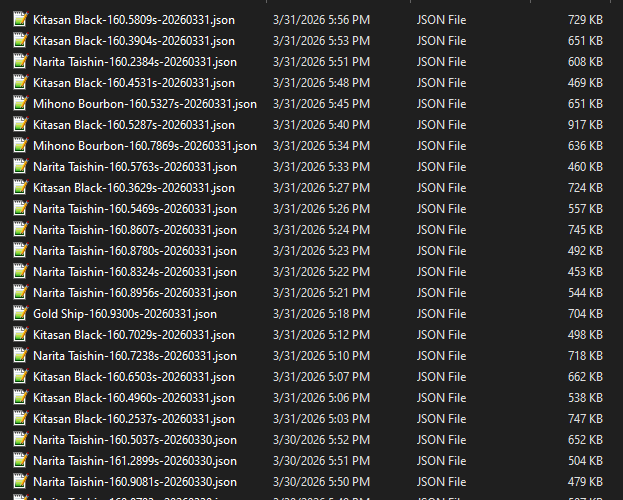Click the 917 KB size value
The image size is (623, 500).
point(585,125)
